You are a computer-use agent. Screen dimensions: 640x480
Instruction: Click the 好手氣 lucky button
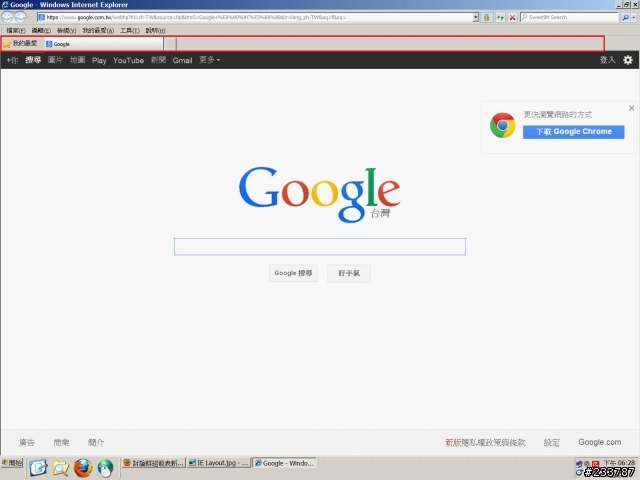pyautogui.click(x=349, y=273)
